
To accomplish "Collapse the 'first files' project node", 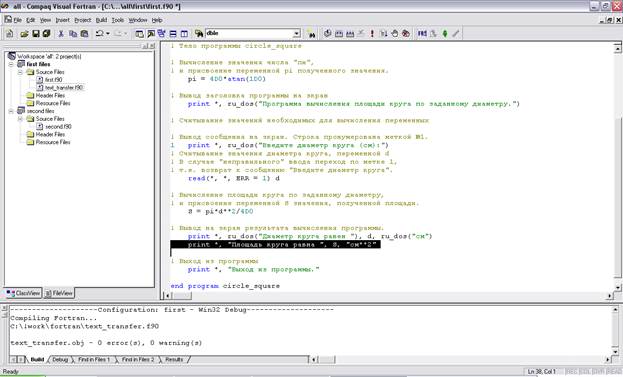I will click(11, 64).
